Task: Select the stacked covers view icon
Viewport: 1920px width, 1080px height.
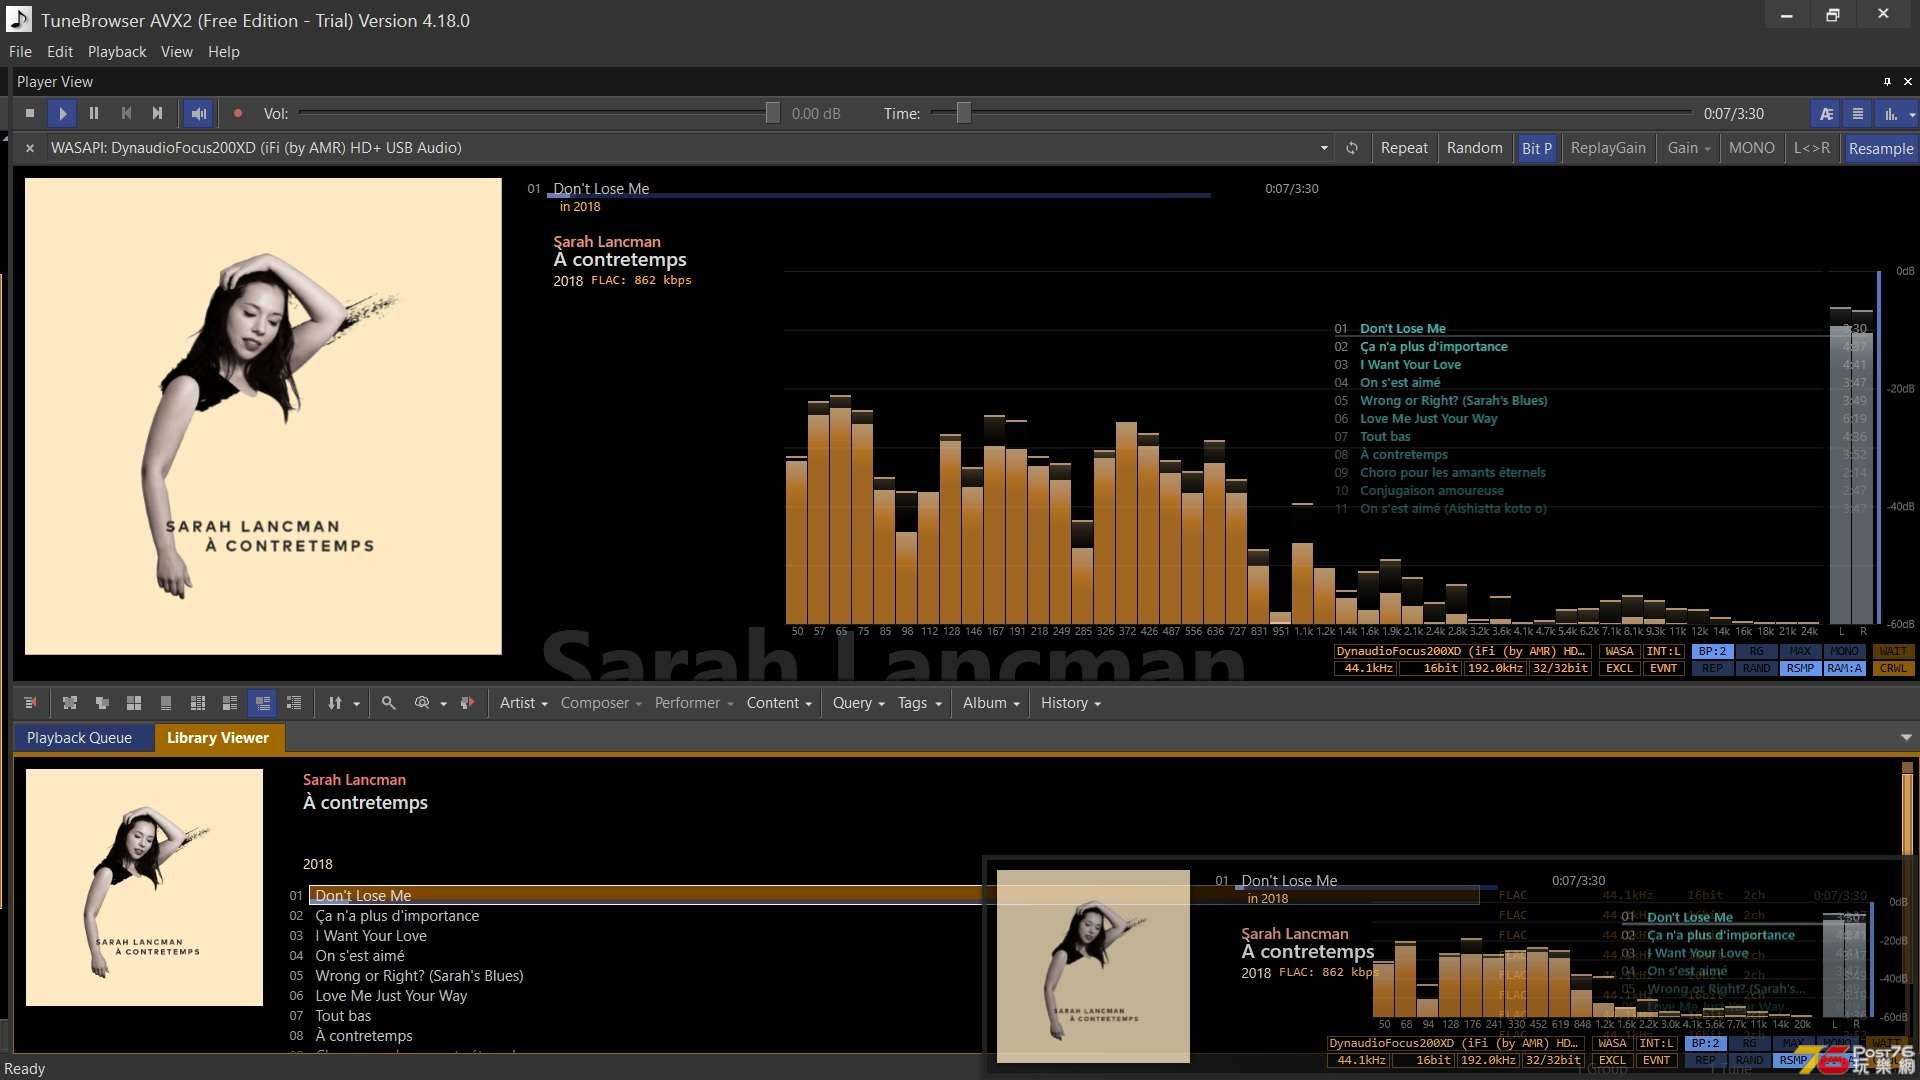Action: 101,703
